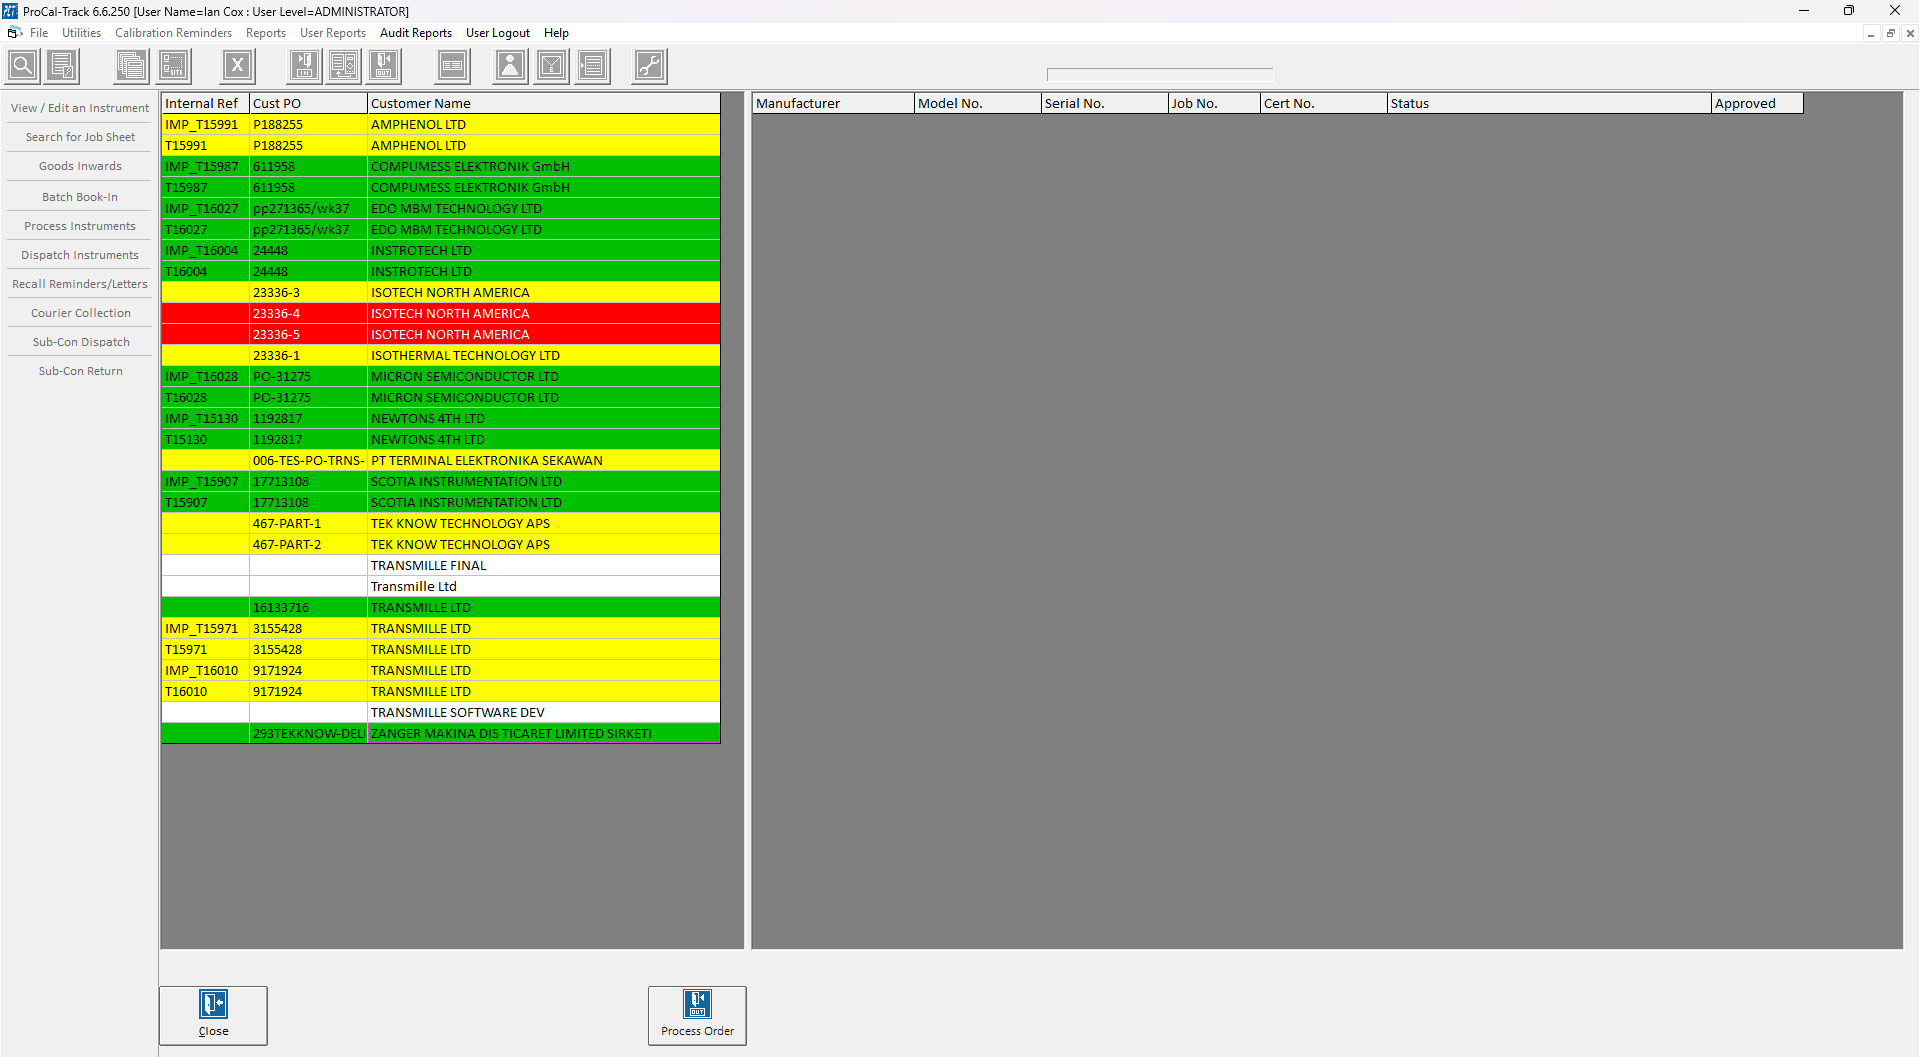Image resolution: width=1919 pixels, height=1057 pixels.
Task: Open Sub-Con Dispatch in sidebar
Action: (x=80, y=342)
